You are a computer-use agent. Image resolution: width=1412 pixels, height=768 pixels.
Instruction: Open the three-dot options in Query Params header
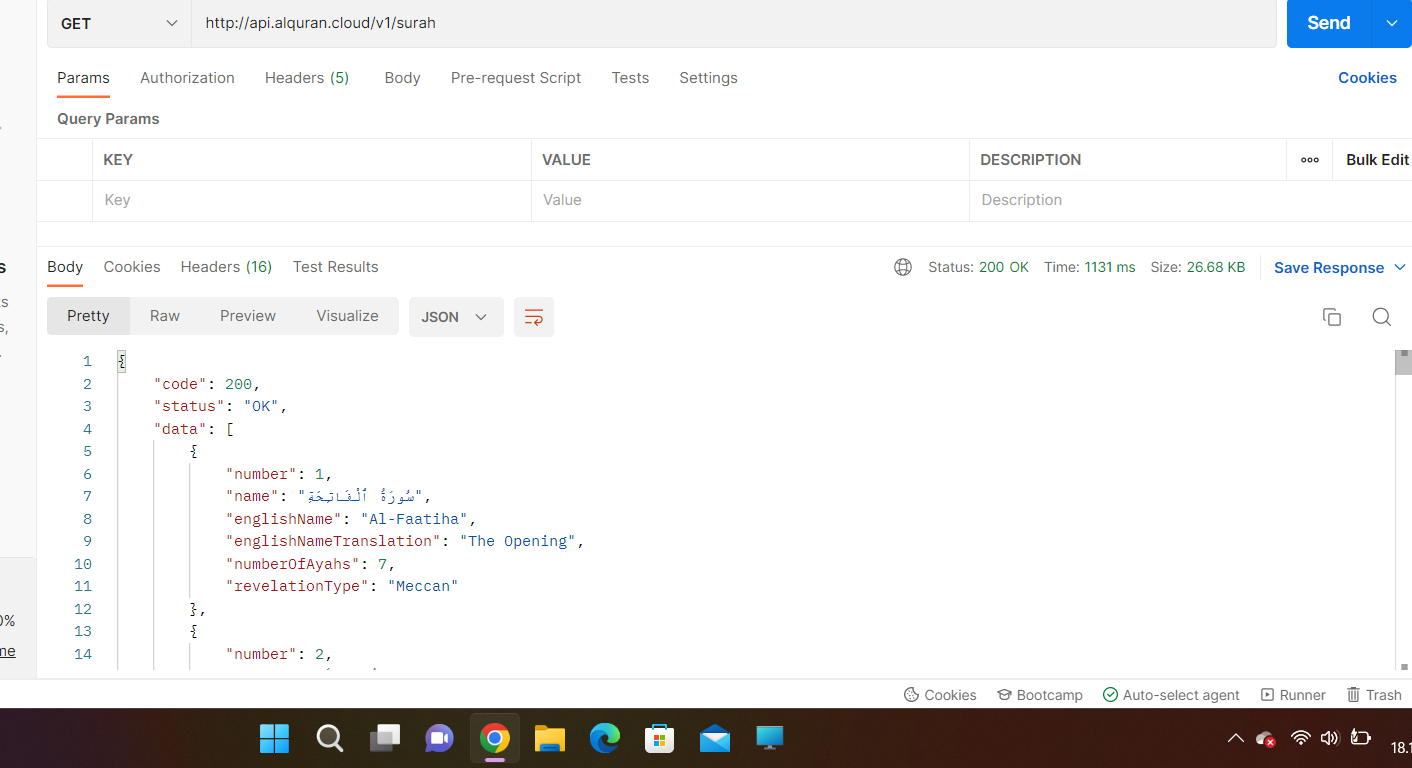[1308, 159]
